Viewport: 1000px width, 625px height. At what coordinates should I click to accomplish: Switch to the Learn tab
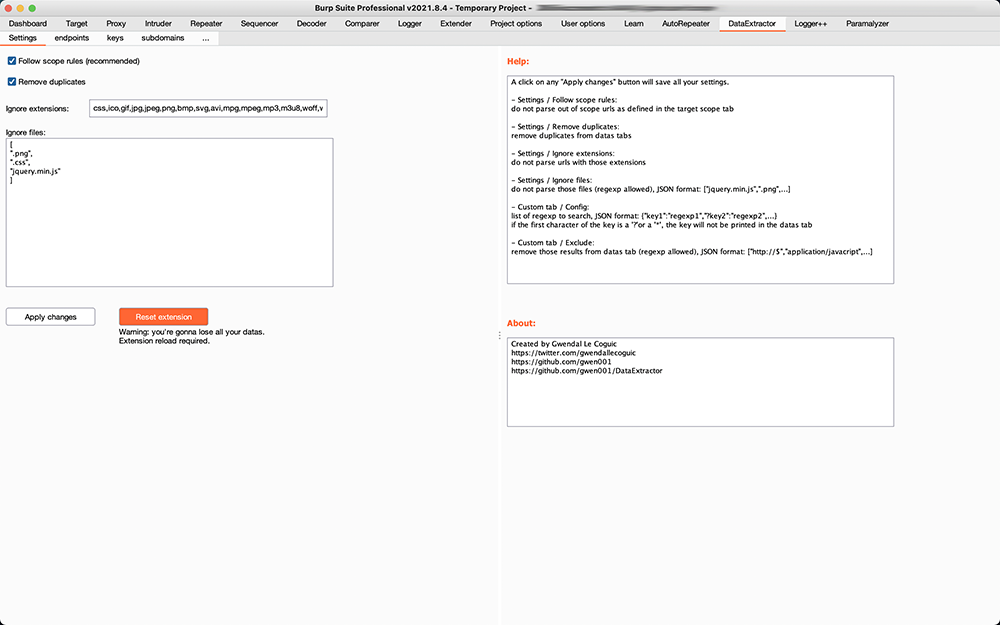coord(634,24)
